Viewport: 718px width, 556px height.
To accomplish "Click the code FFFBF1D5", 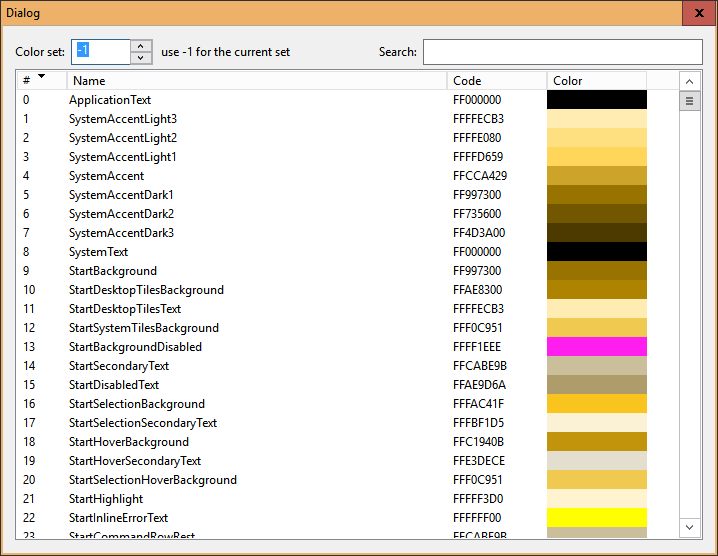I will (478, 423).
